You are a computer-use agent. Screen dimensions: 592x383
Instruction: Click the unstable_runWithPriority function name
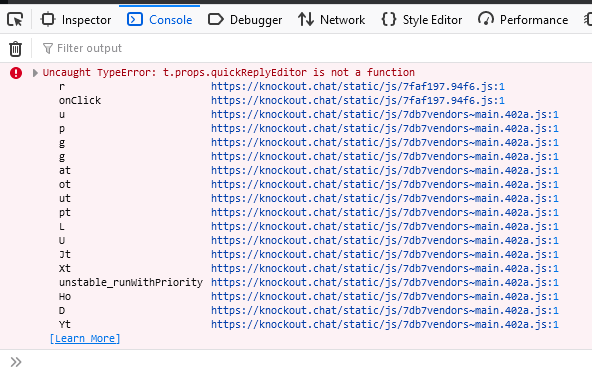(131, 283)
